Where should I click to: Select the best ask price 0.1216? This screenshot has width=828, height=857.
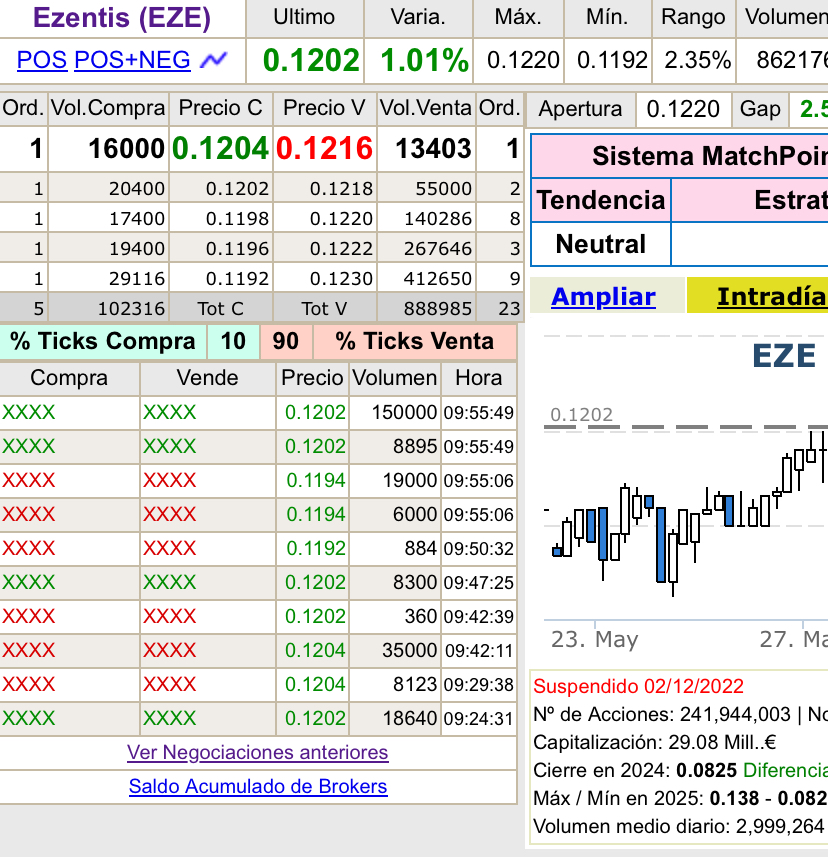[324, 149]
